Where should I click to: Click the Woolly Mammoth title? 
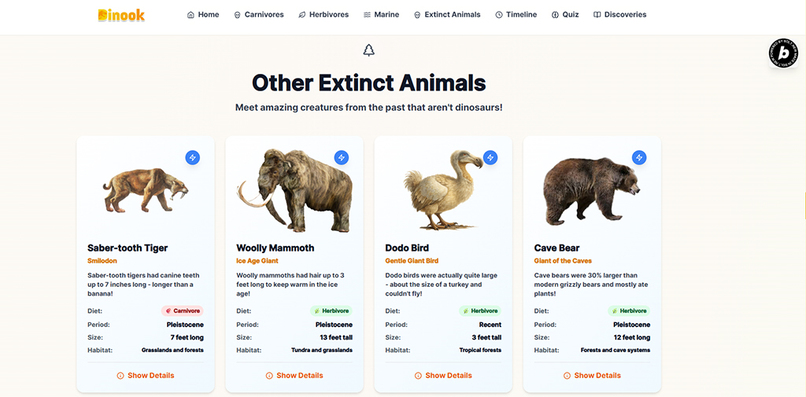click(275, 248)
